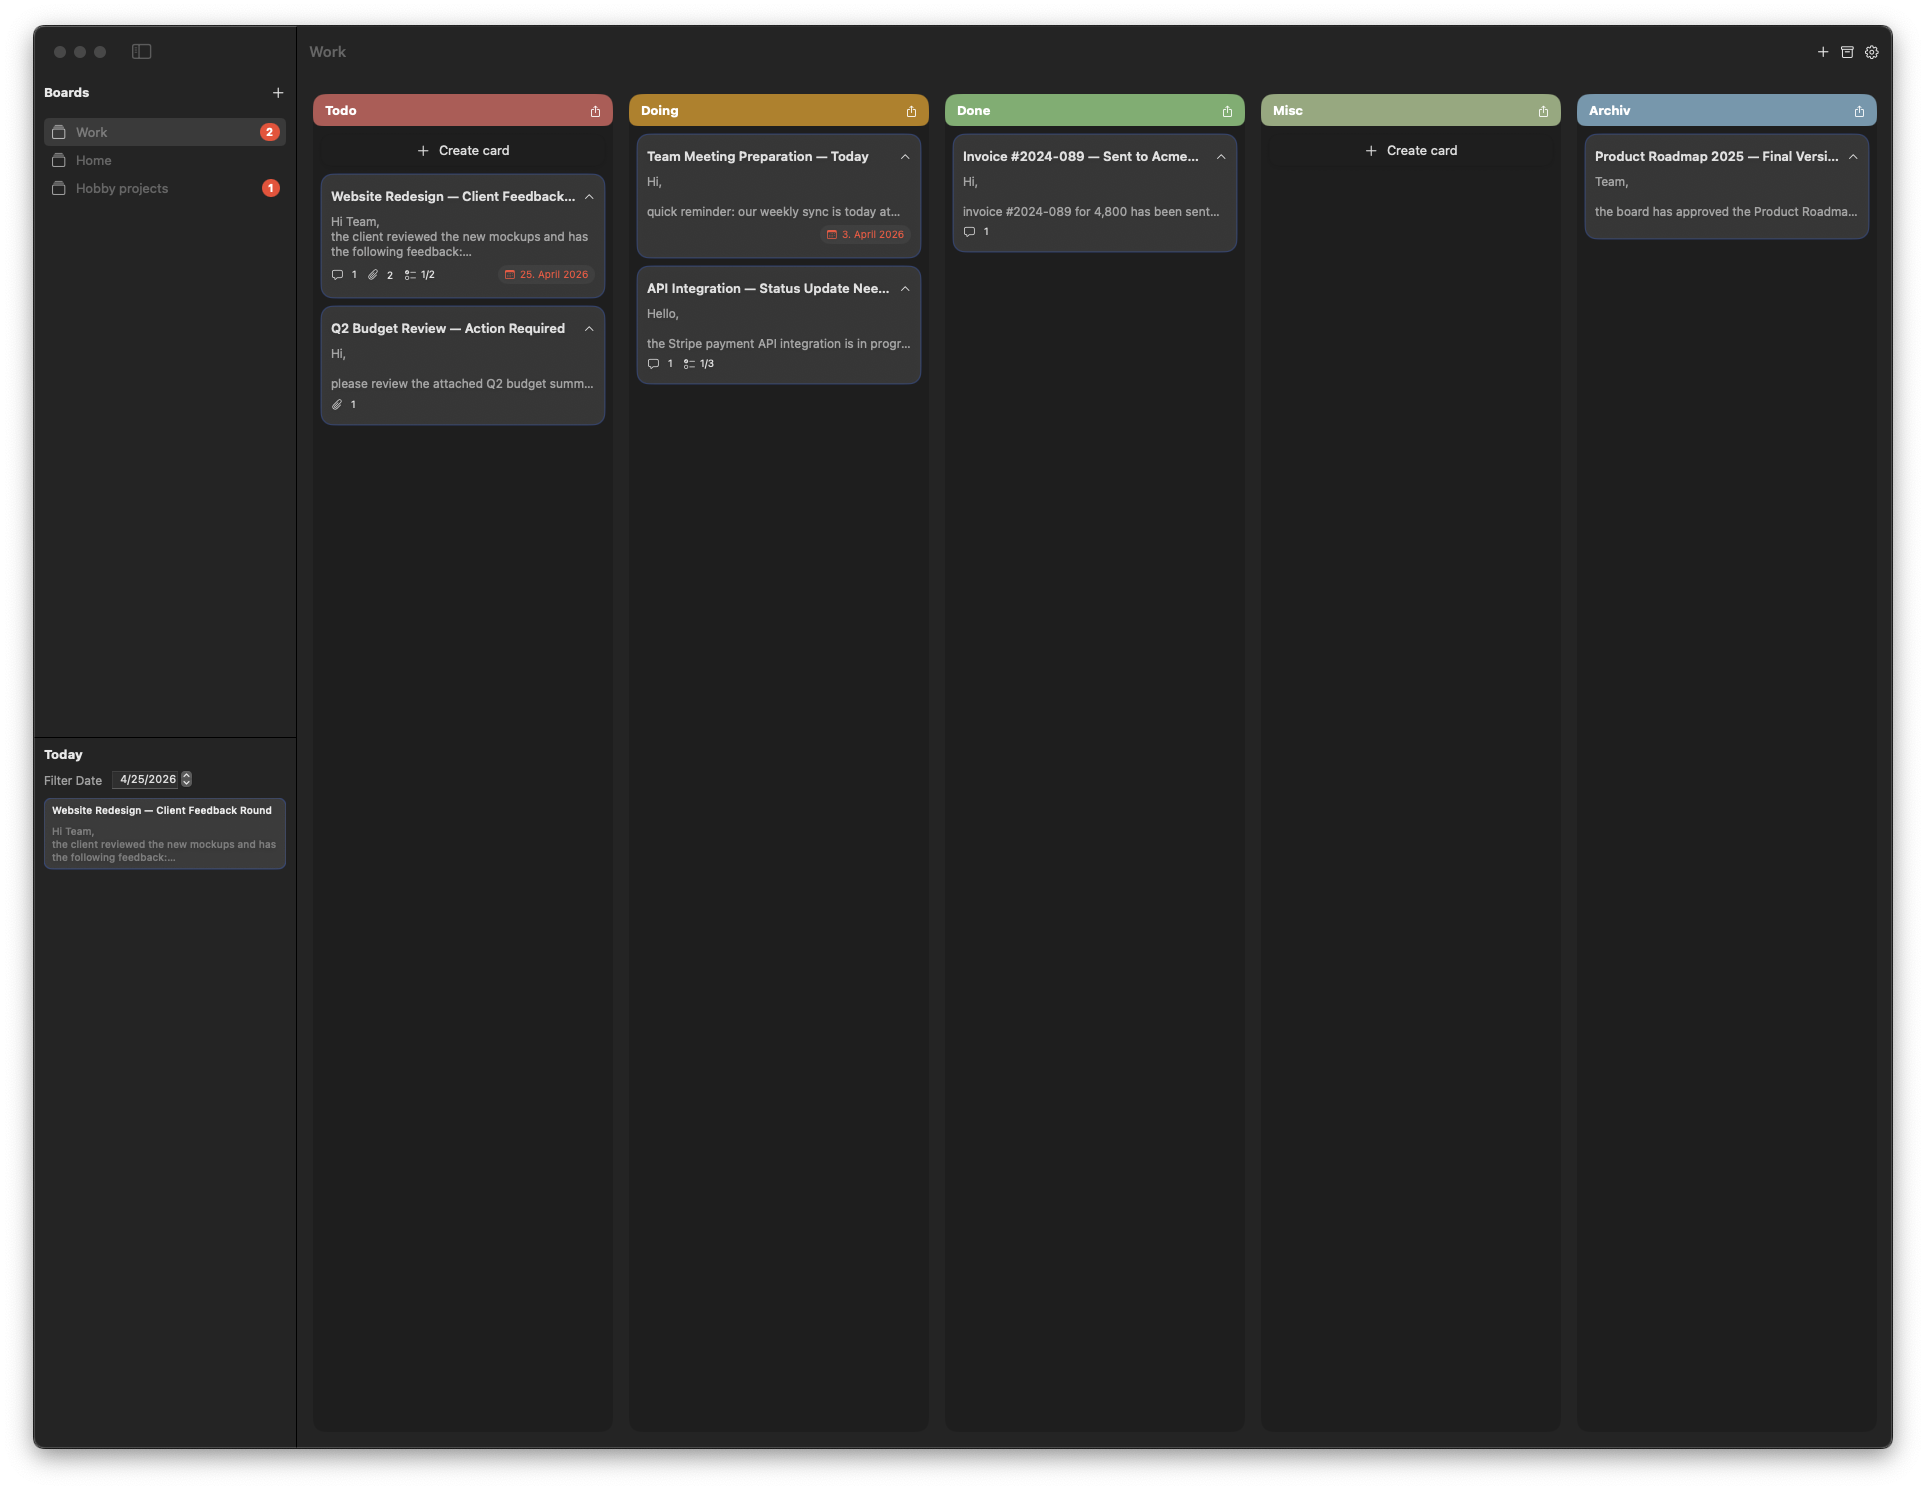Click the Archiv column share icon
This screenshot has height=1490, width=1926.
(x=1859, y=111)
